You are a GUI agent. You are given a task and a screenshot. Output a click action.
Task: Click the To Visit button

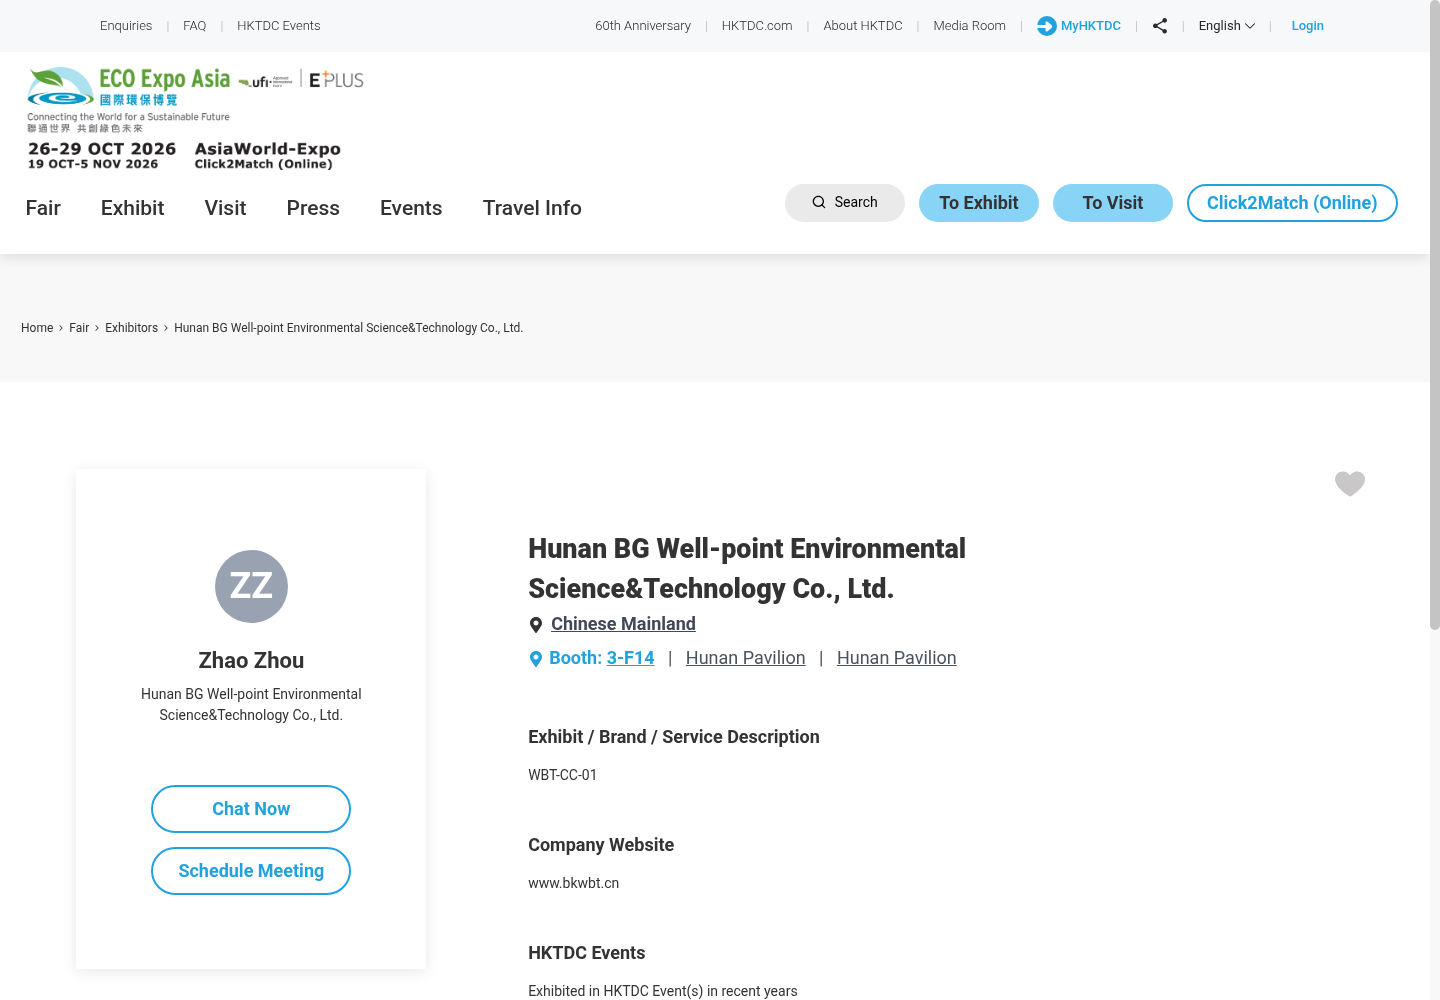click(1113, 203)
